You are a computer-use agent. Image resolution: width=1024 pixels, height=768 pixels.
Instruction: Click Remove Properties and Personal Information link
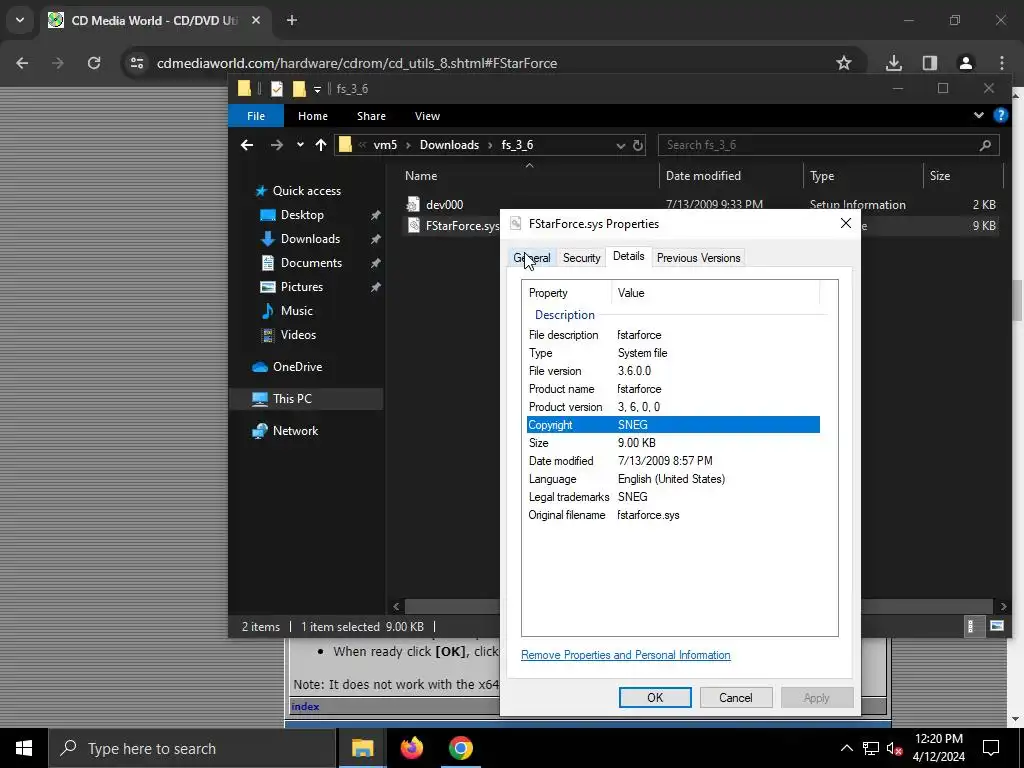point(626,655)
